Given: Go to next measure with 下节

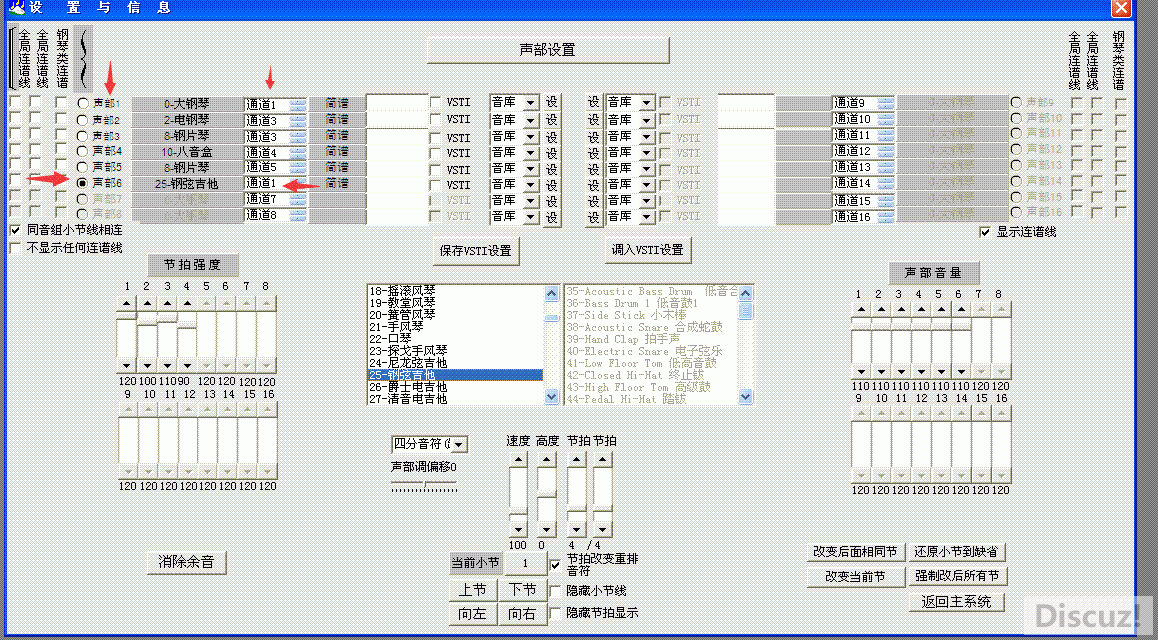Looking at the screenshot, I should [523, 590].
